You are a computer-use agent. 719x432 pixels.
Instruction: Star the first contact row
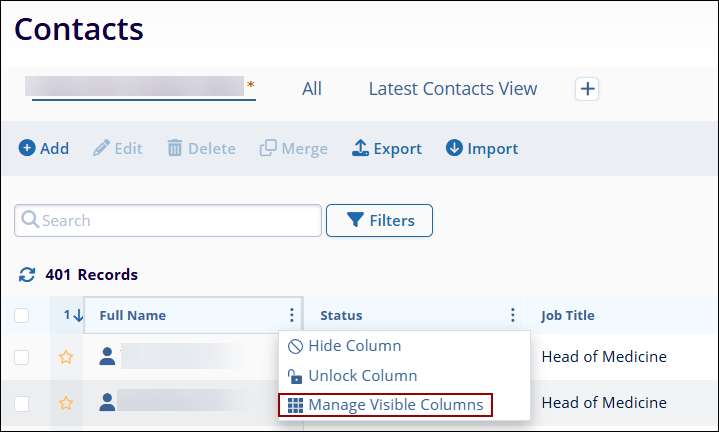tap(66, 357)
